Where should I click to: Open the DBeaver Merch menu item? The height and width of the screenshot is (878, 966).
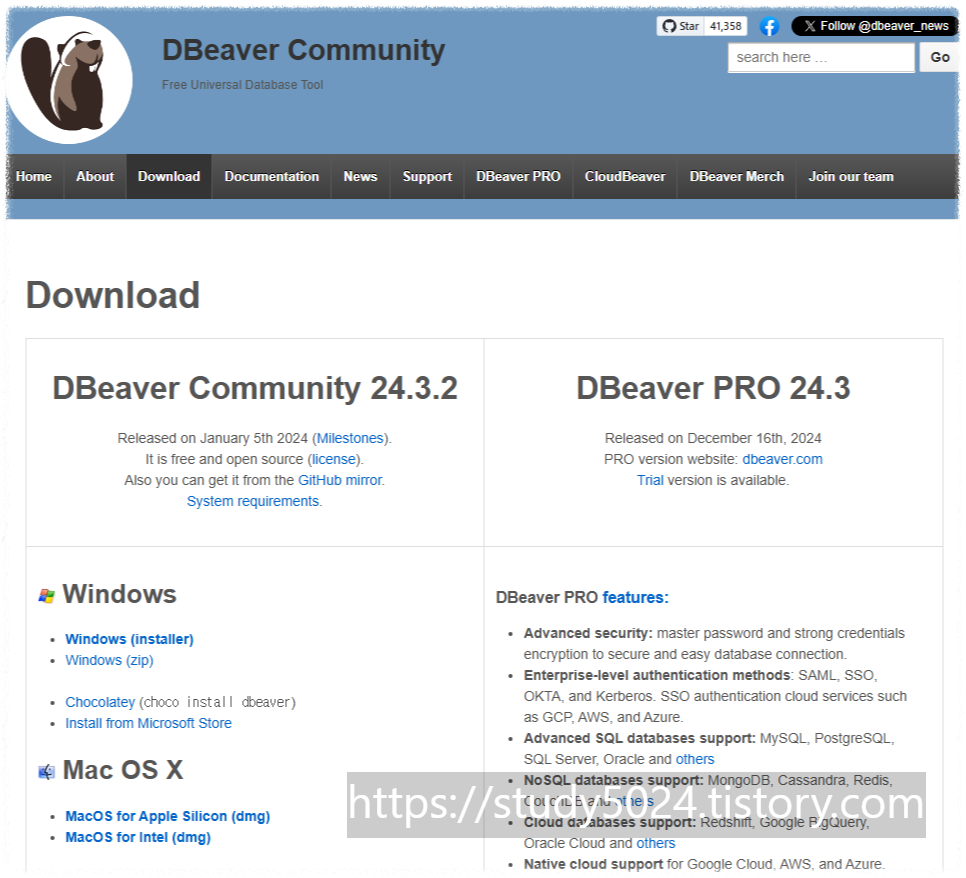coord(737,177)
